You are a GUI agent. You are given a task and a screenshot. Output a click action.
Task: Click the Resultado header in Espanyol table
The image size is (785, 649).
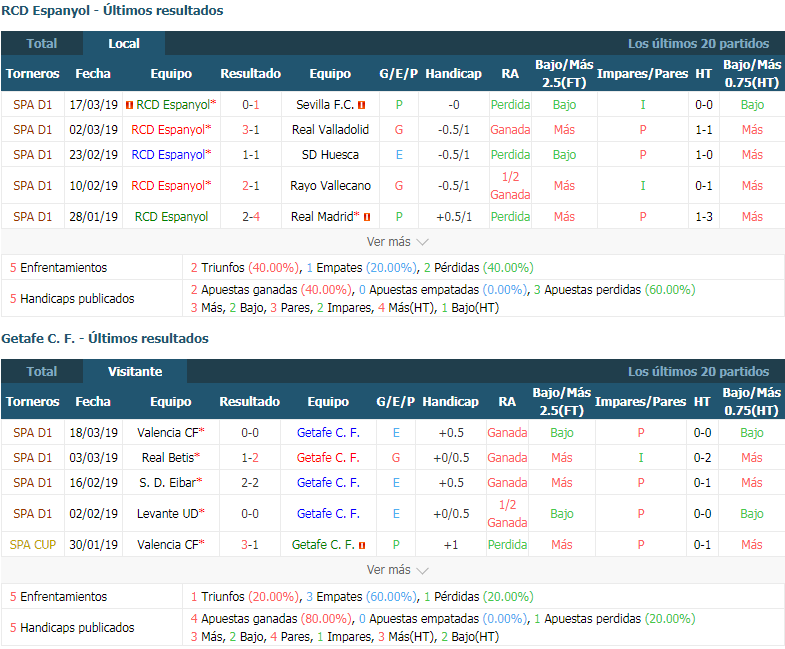pyautogui.click(x=251, y=74)
